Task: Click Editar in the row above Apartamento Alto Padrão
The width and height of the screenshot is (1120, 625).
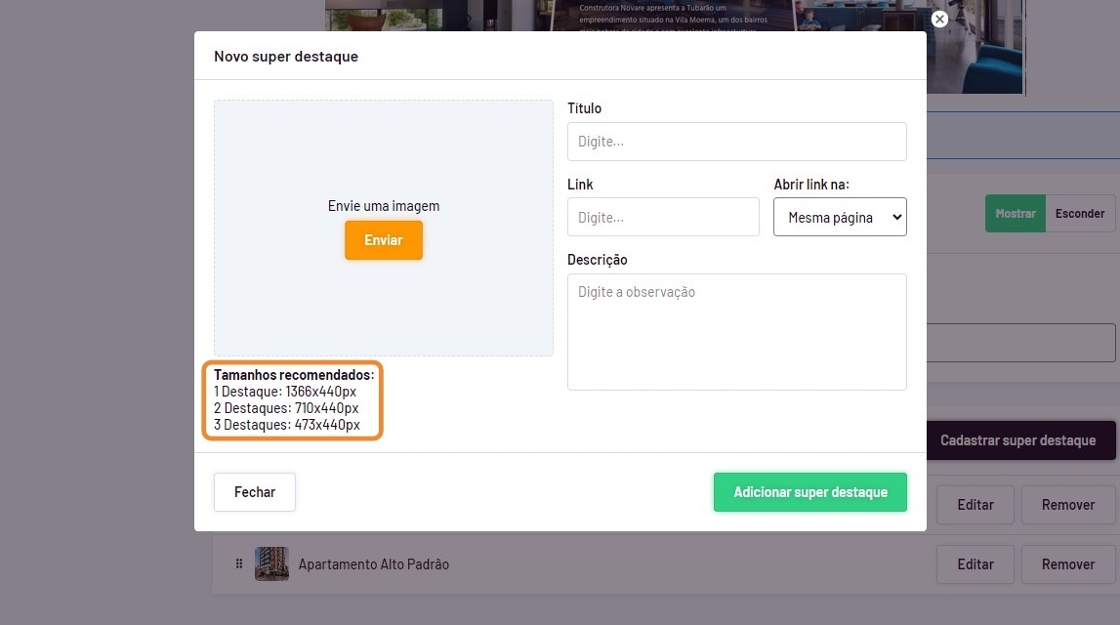Action: pos(975,505)
